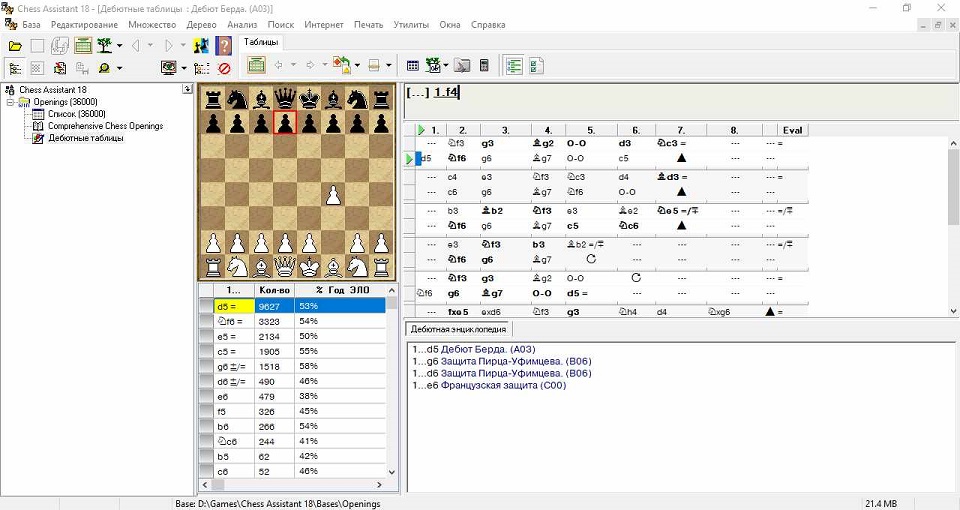The image size is (960, 510).
Task: Open dropdown next to colored shapes icon
Action: (x=357, y=65)
